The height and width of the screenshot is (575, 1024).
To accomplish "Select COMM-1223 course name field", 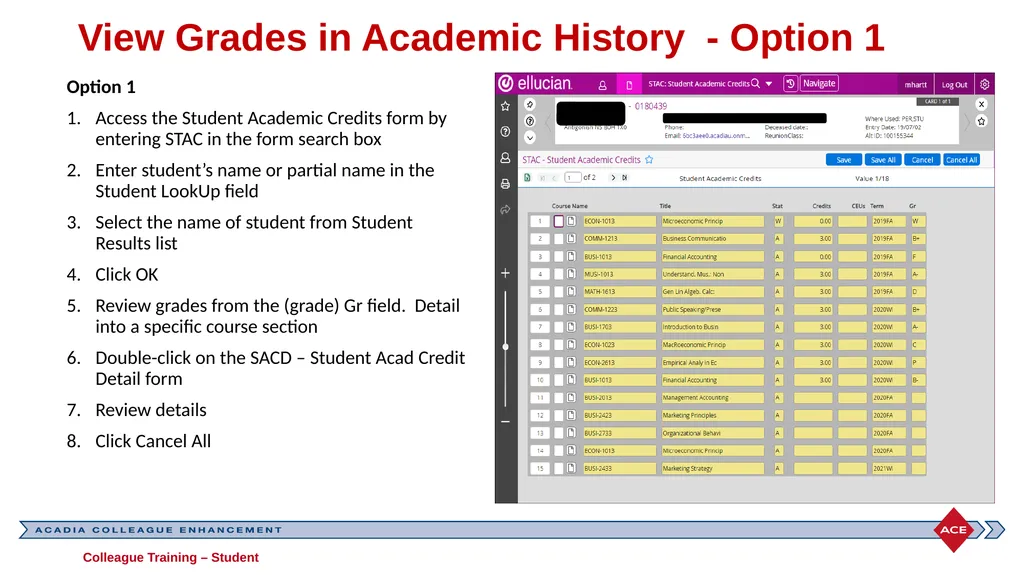I will (619, 310).
